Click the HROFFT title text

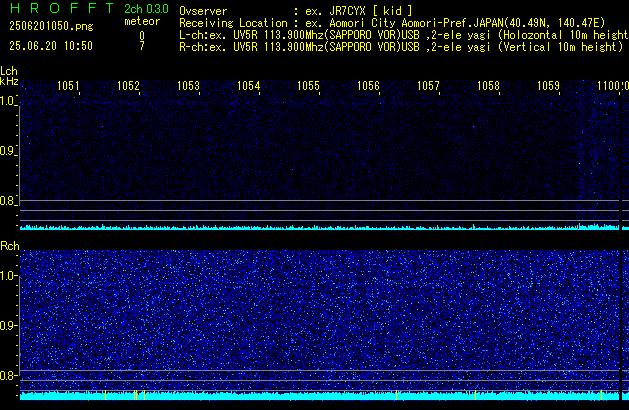[x=62, y=8]
